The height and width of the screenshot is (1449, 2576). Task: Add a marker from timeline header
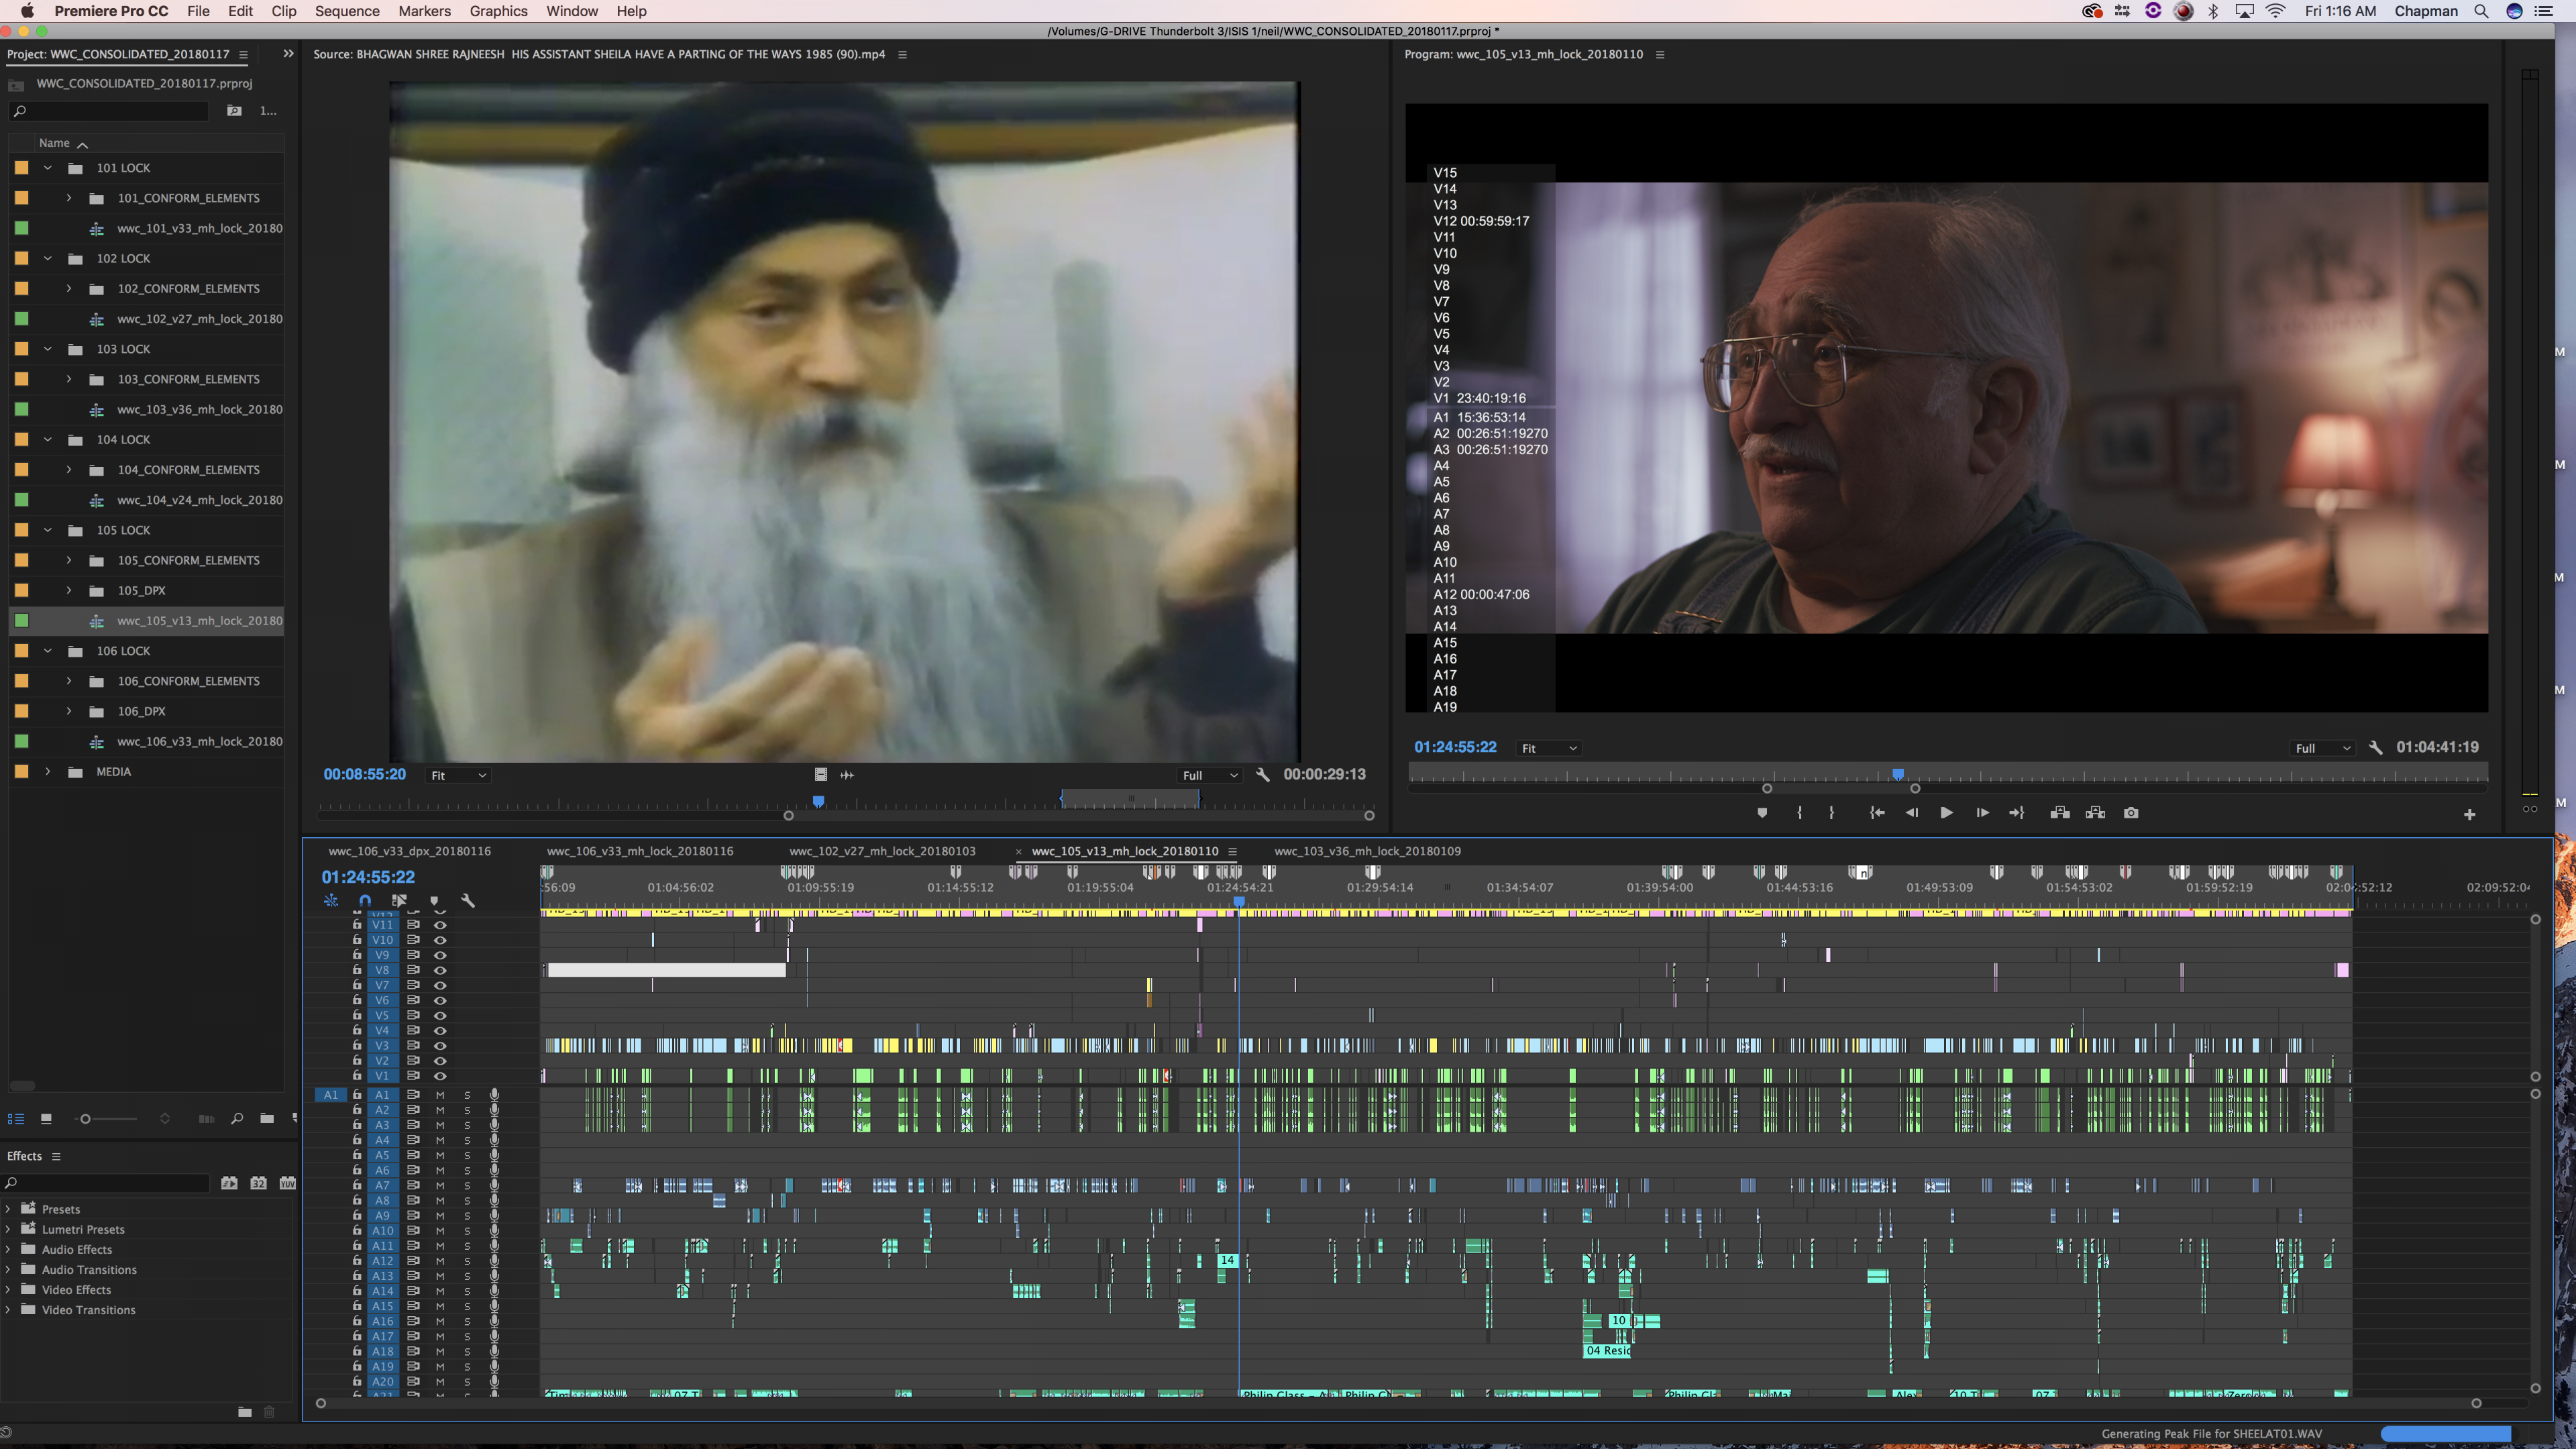tap(434, 901)
